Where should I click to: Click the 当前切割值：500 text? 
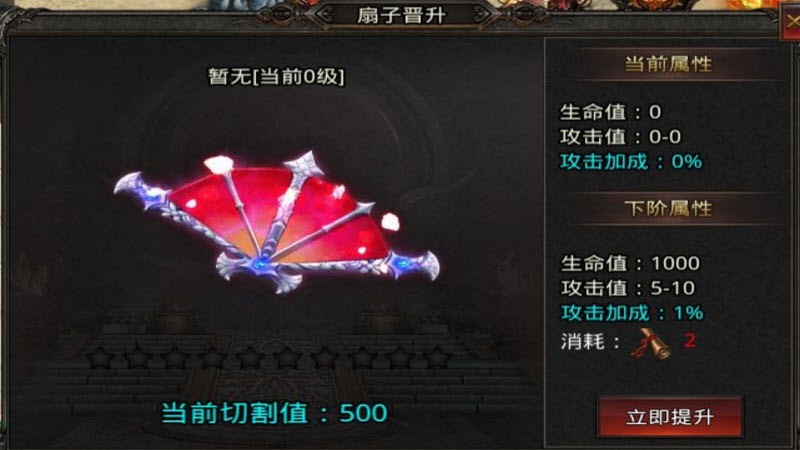(x=274, y=413)
